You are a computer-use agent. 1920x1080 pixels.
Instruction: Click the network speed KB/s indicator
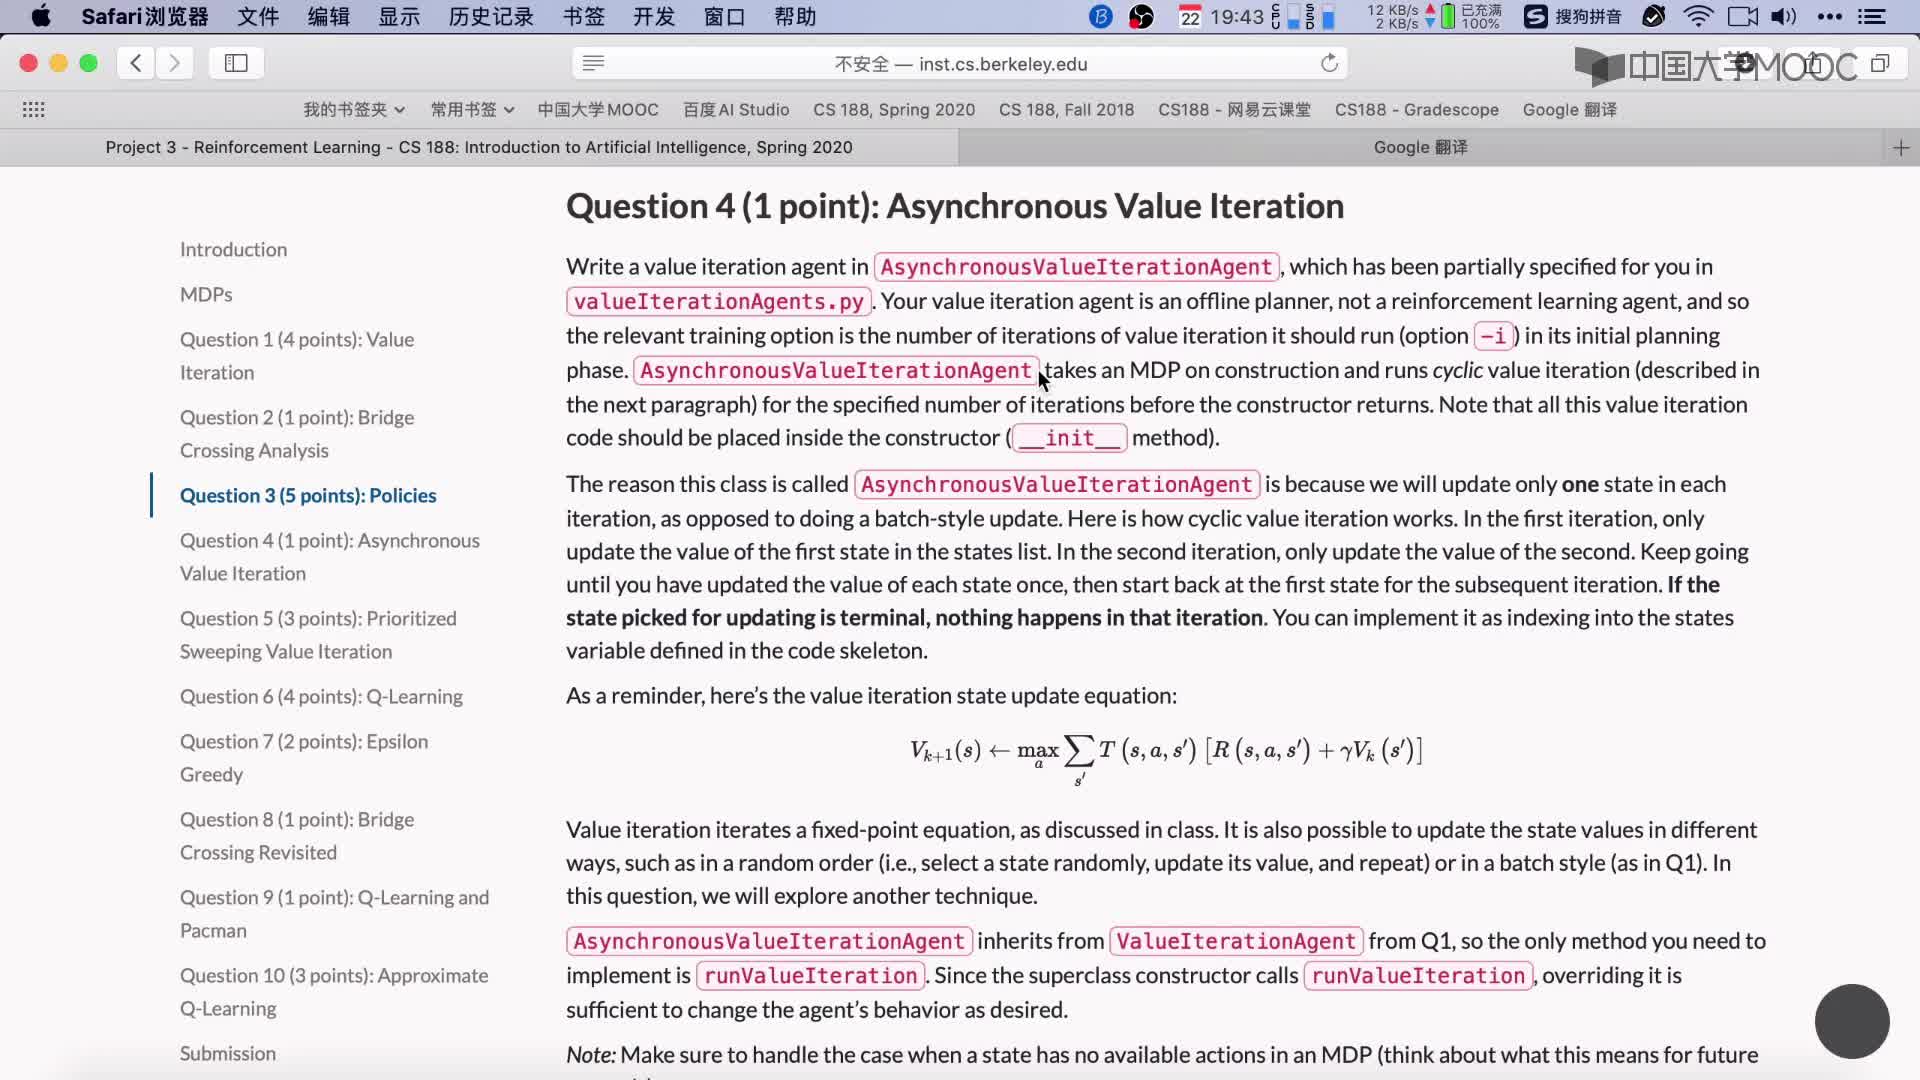coord(1393,16)
